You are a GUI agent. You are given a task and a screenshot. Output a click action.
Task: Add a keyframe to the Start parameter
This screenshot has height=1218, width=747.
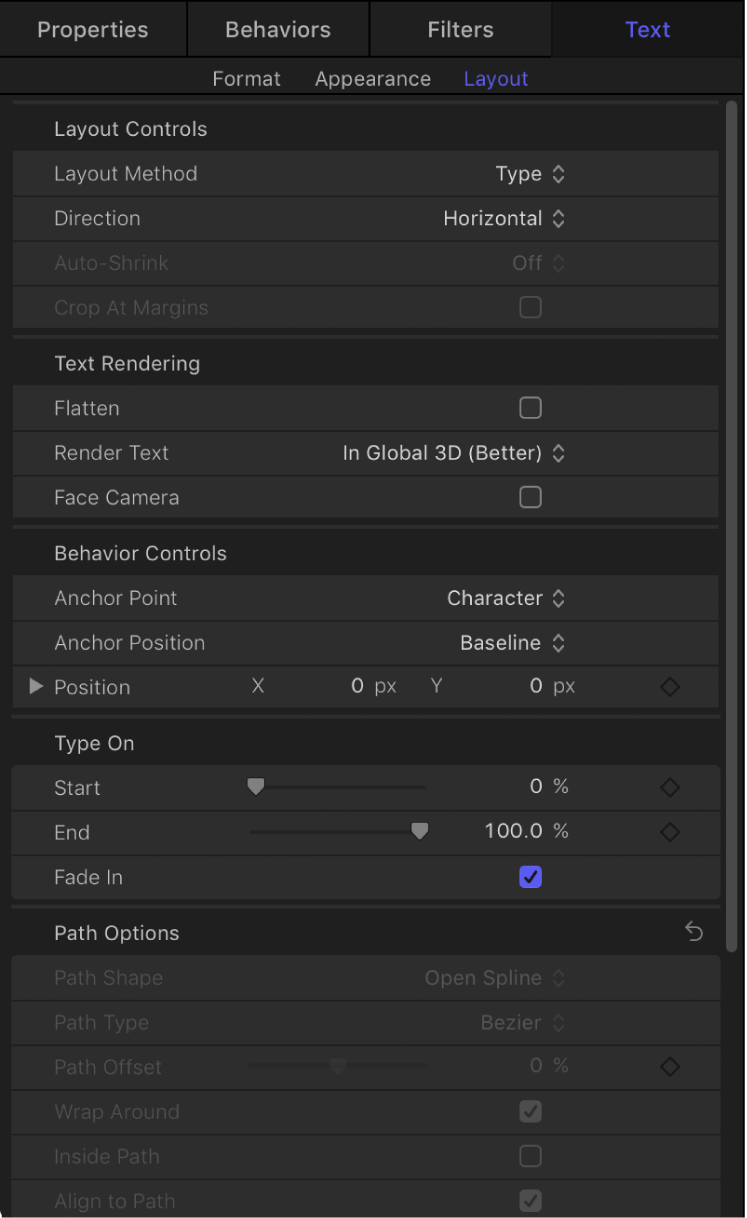[x=670, y=787]
